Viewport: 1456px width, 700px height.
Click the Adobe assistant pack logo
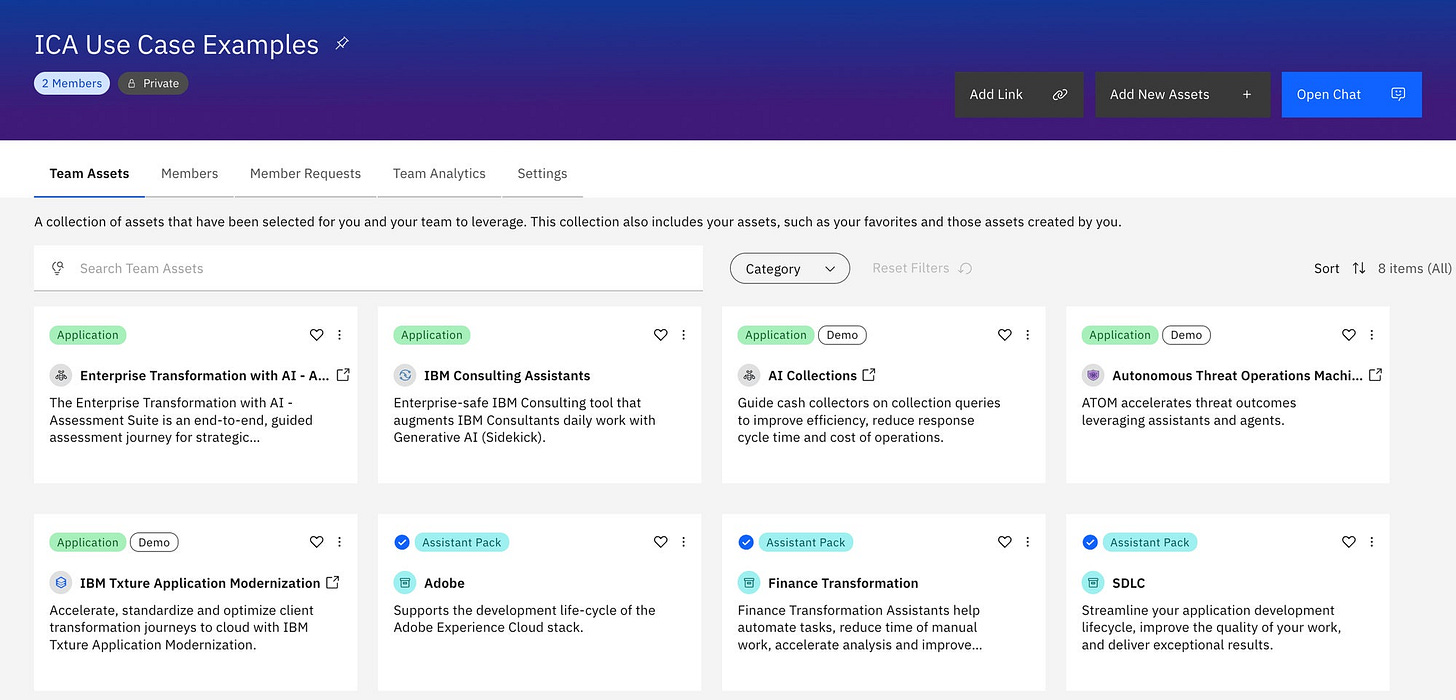click(x=405, y=582)
